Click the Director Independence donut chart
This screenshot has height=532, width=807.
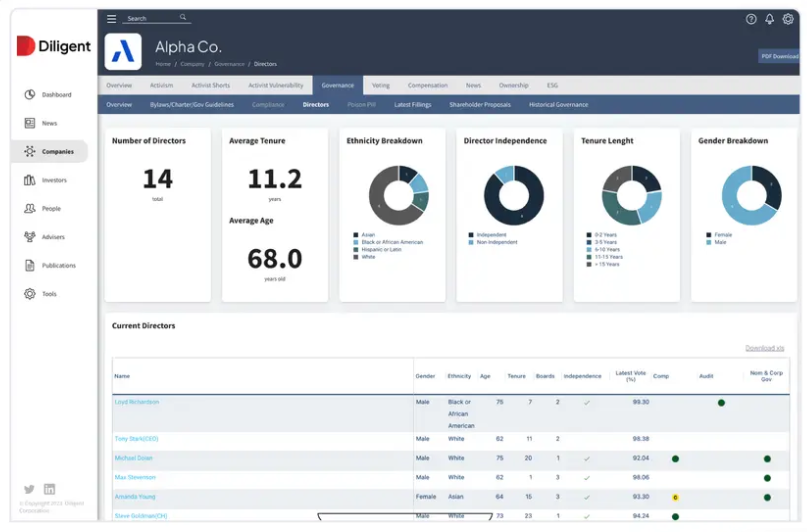514,196
